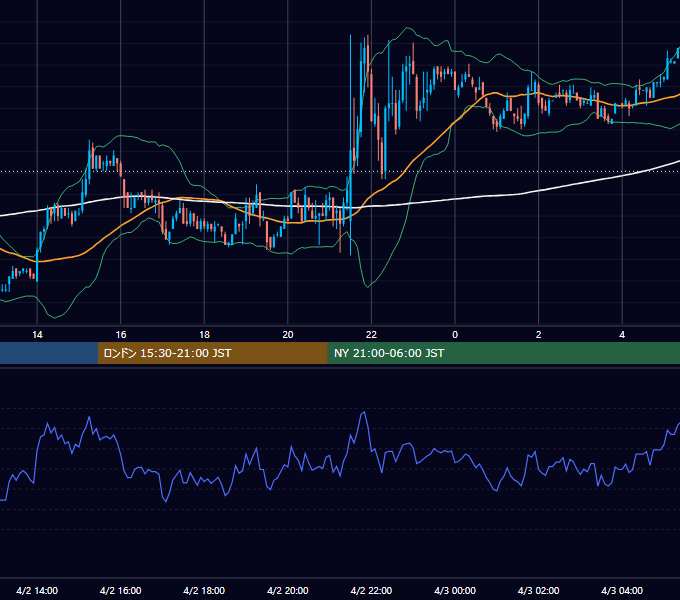The image size is (680, 600).
Task: Click the London session bar 15:30-21:00 JST
Action: (212, 353)
